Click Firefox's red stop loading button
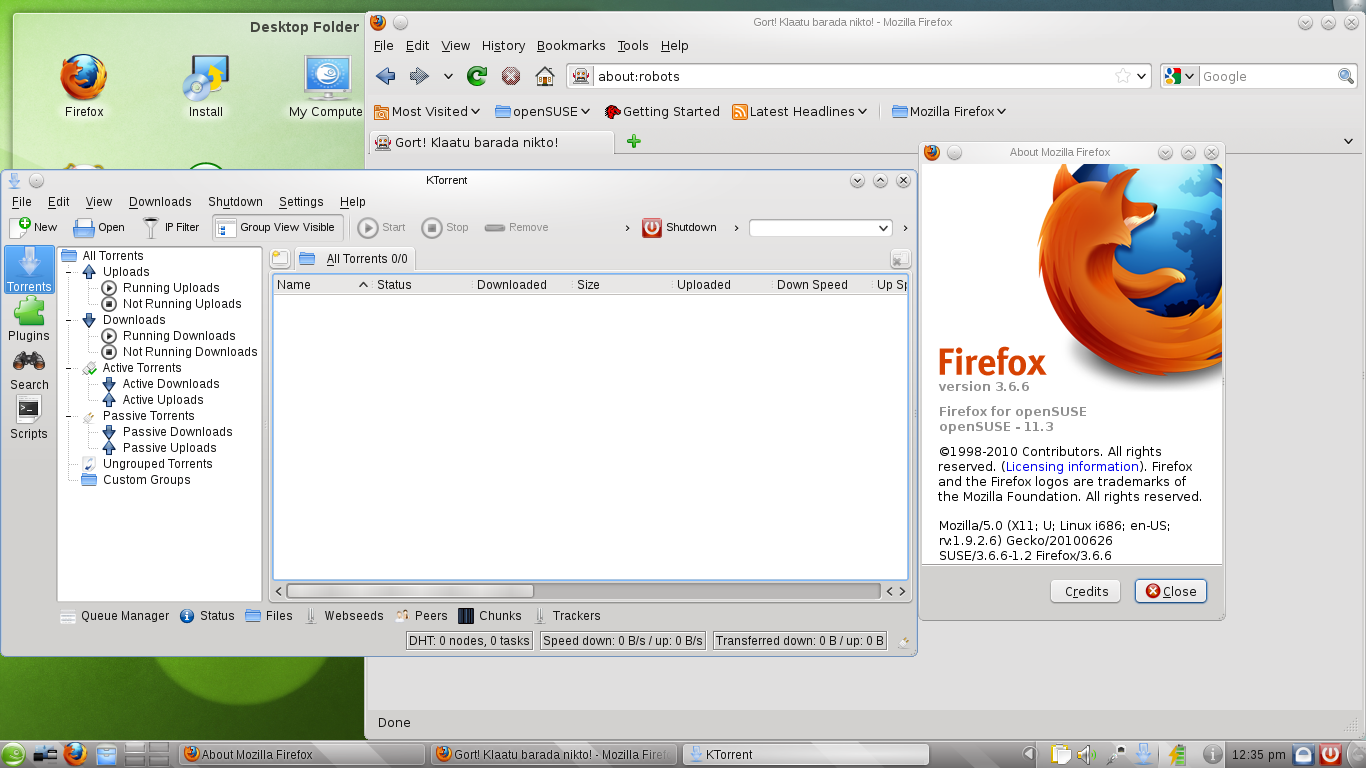The width and height of the screenshot is (1366, 768). (x=511, y=76)
